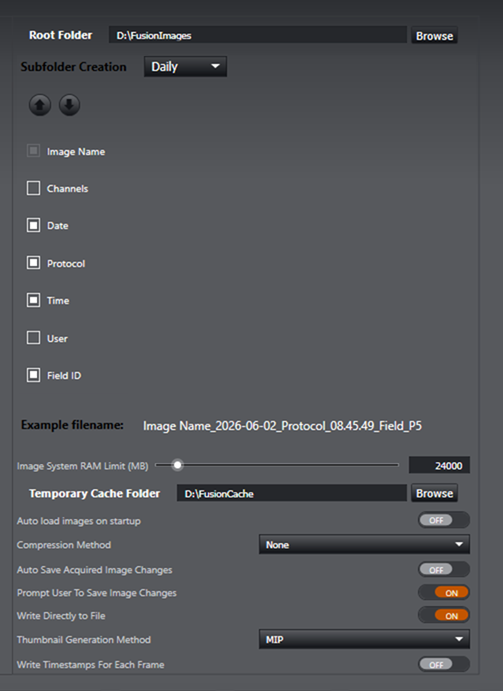Open the Thumbnail Generation Method dropdown
503x691 pixels.
pyautogui.click(x=364, y=639)
